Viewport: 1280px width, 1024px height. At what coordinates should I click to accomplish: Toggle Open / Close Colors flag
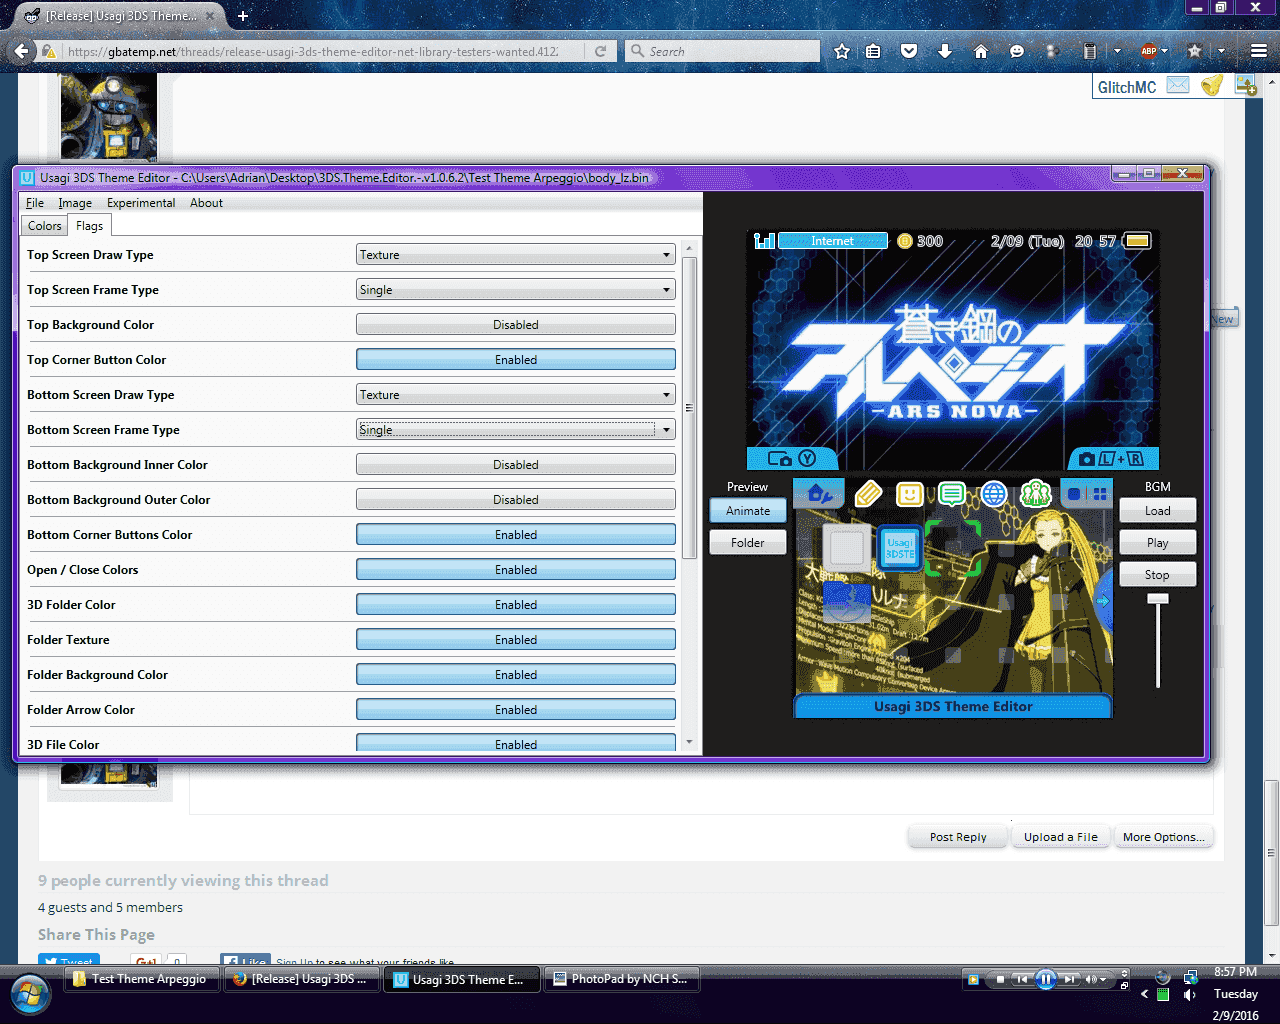[516, 570]
